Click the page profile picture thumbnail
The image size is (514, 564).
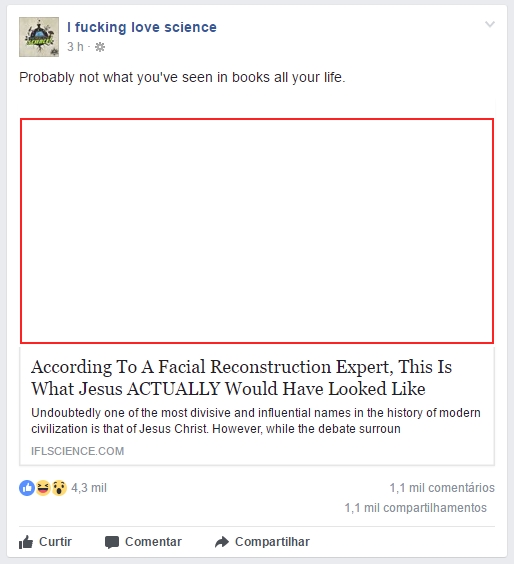(39, 37)
